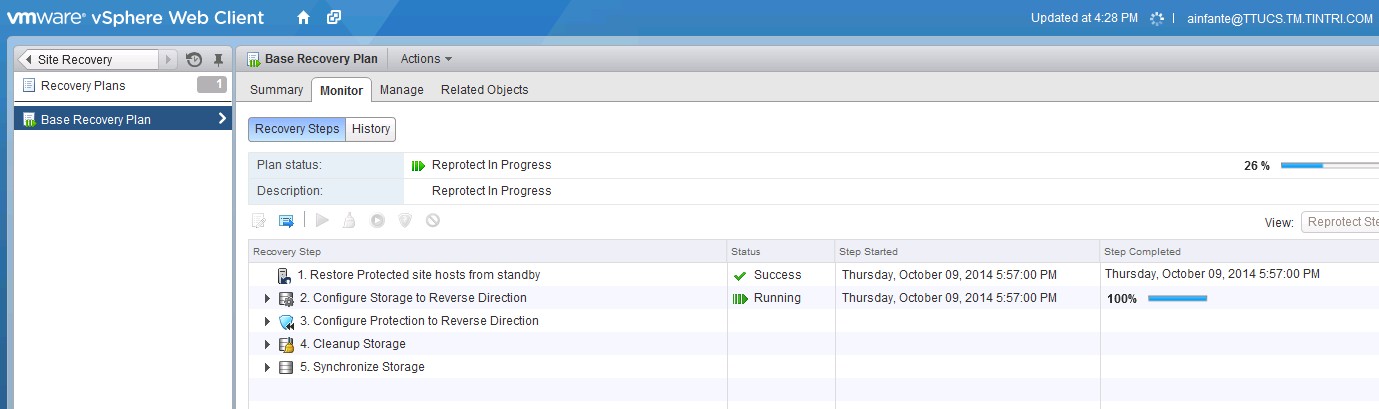Click the Cleanup broom toolbar icon

349,220
